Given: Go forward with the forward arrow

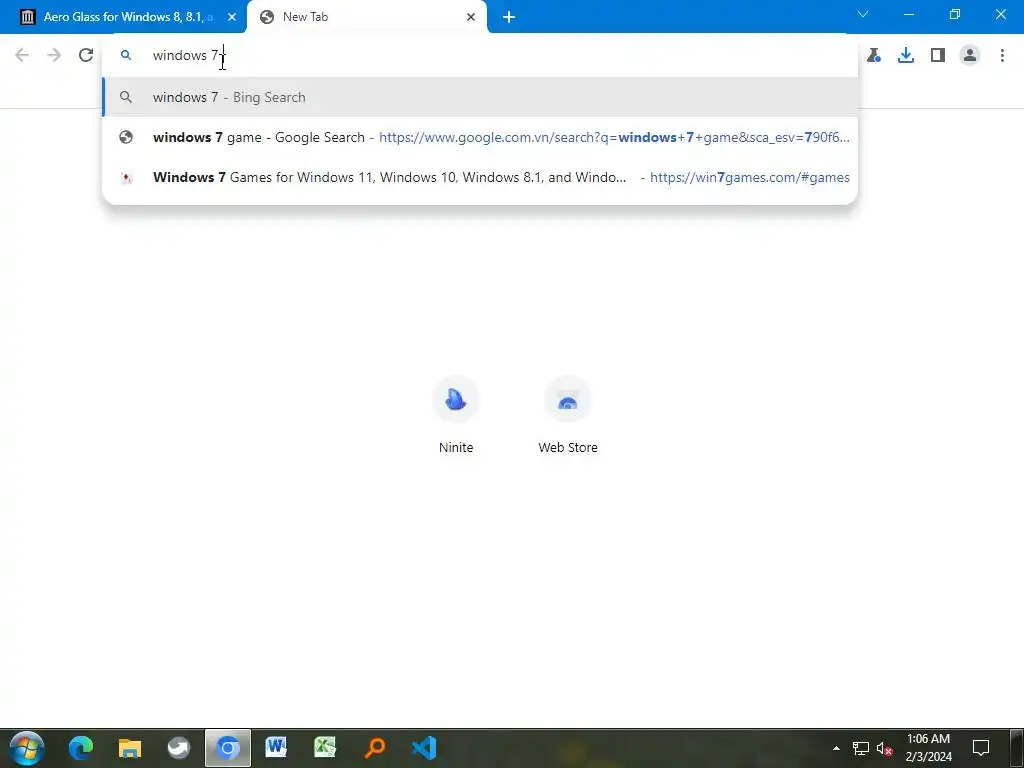Looking at the screenshot, I should (x=54, y=55).
